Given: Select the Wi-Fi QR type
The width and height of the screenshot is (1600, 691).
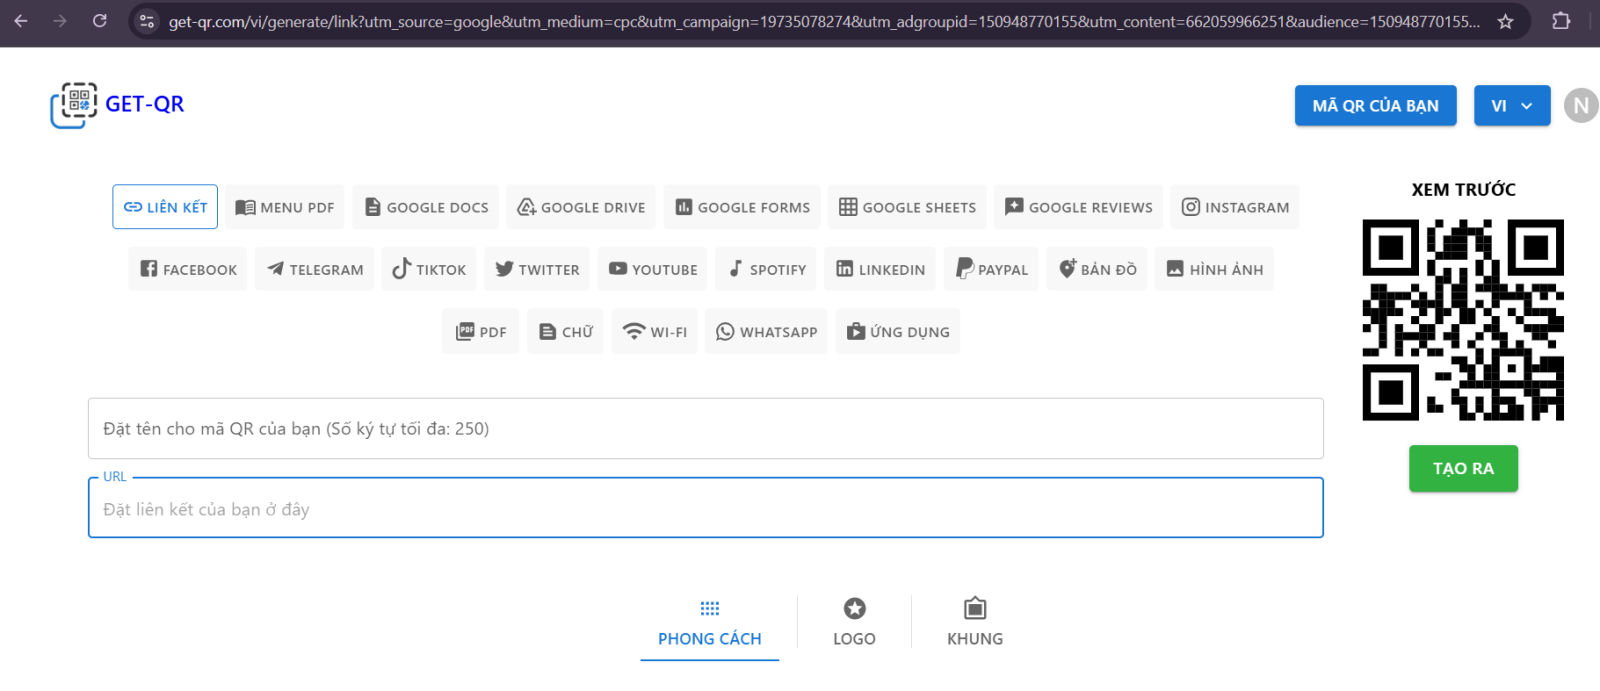Looking at the screenshot, I should (655, 332).
